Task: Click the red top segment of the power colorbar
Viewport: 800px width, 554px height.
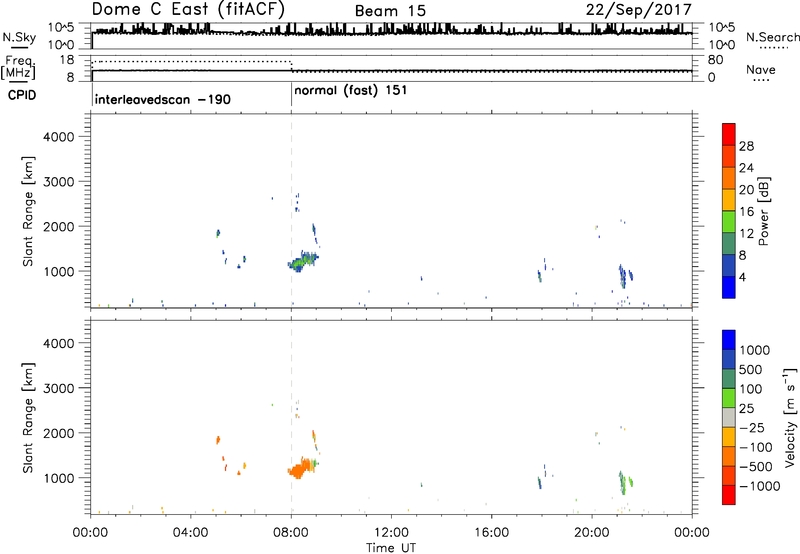Action: coord(729,134)
